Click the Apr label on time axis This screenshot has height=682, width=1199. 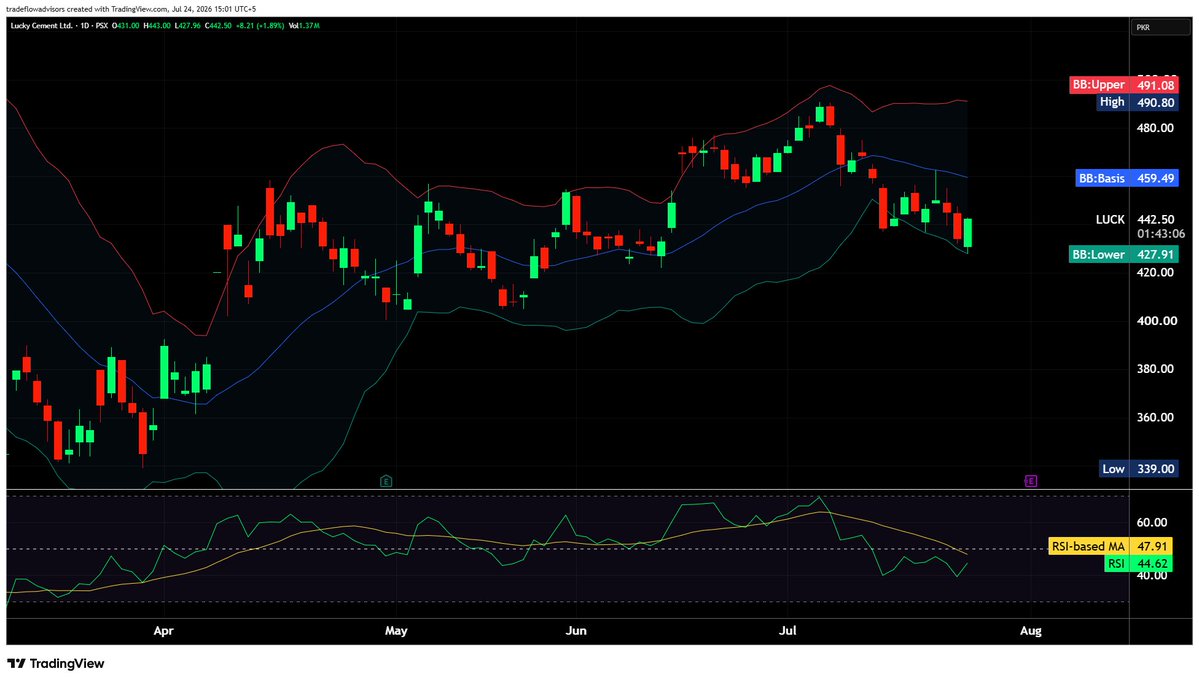coord(164,631)
